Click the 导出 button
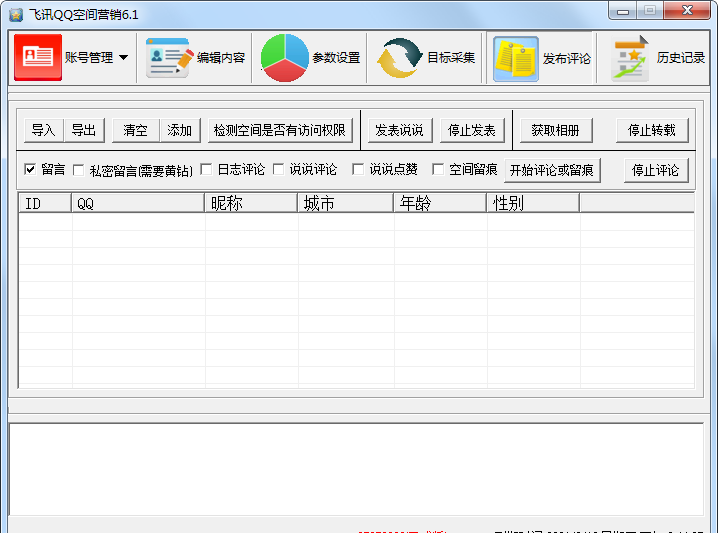The width and height of the screenshot is (718, 556). pos(84,131)
